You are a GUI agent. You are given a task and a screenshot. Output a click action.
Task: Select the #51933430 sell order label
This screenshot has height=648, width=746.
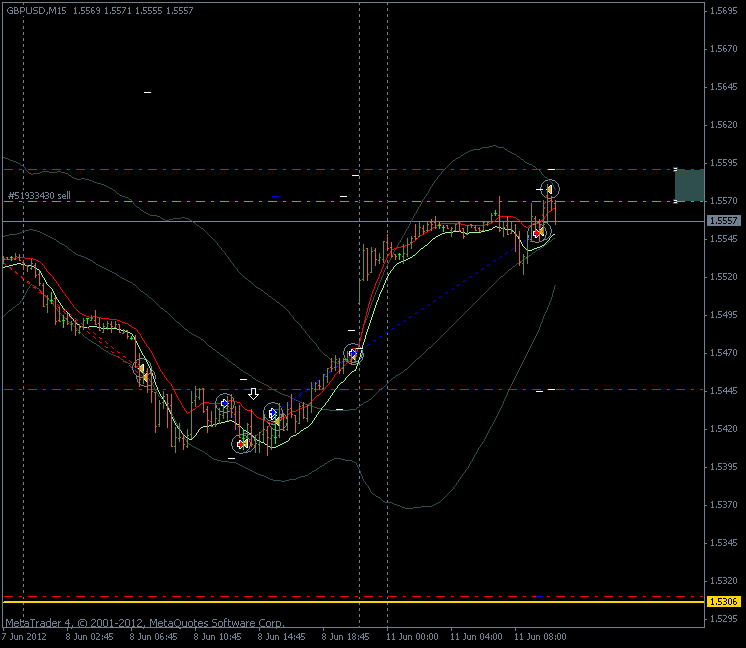39,196
